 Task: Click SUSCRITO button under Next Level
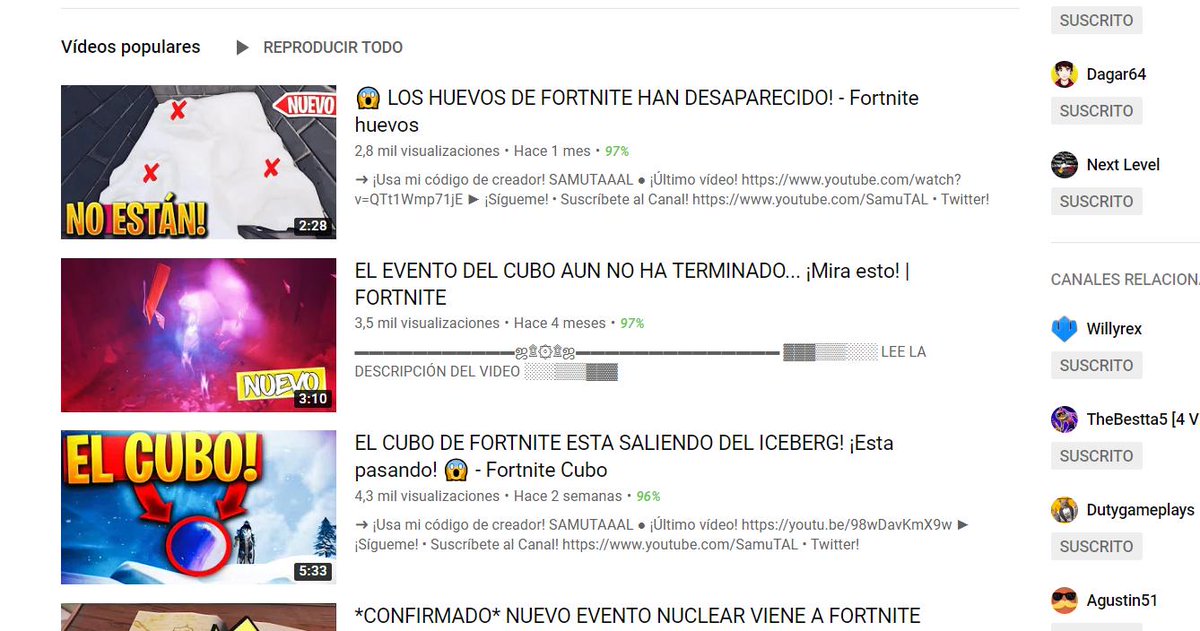pos(1096,201)
